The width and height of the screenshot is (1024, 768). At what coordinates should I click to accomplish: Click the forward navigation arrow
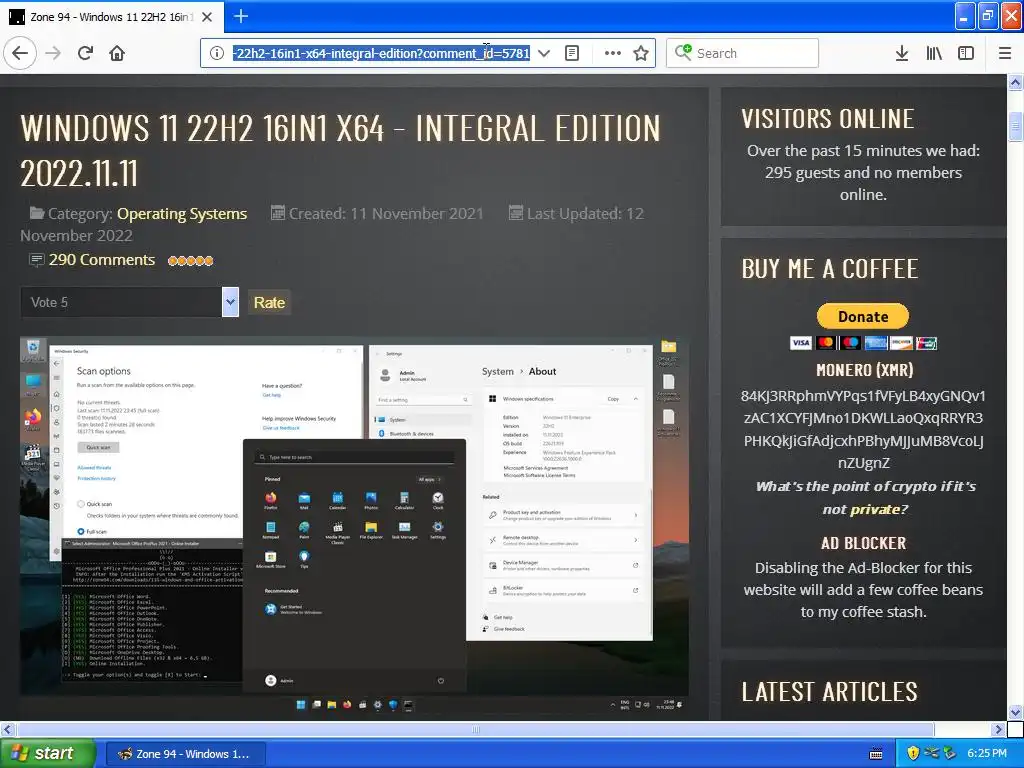coord(53,53)
